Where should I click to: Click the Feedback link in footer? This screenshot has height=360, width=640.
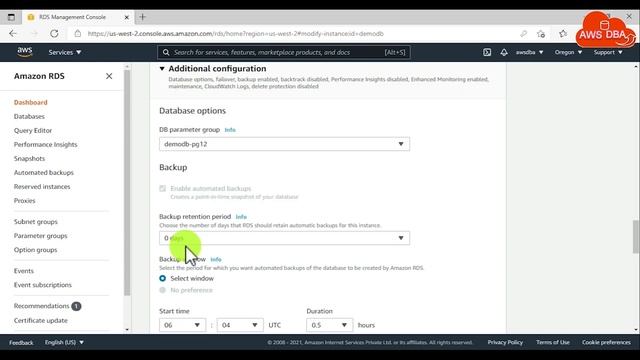tap(21, 343)
